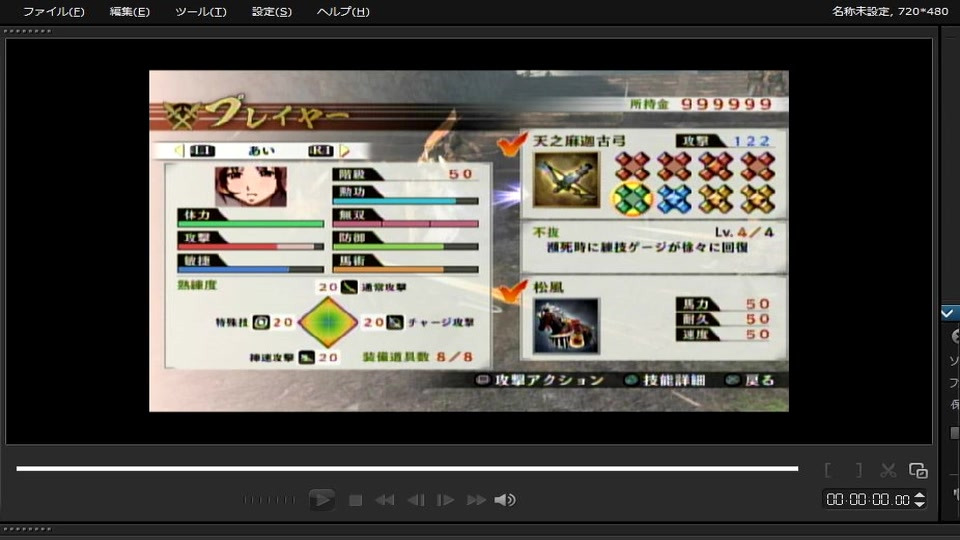The image size is (960, 540).
Task: Set mark-in with the left bracket icon
Action: click(828, 470)
